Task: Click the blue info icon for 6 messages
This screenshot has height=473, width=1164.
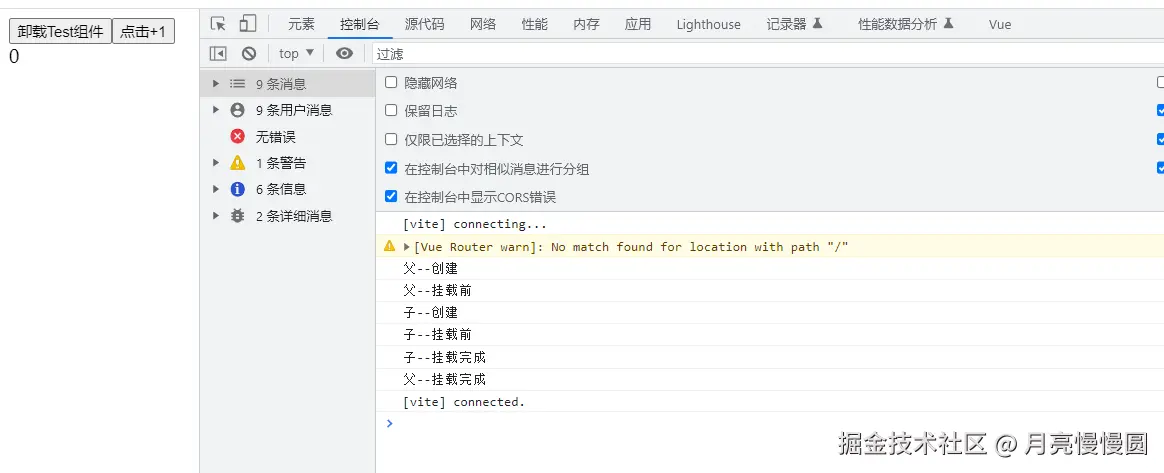Action: tap(238, 189)
